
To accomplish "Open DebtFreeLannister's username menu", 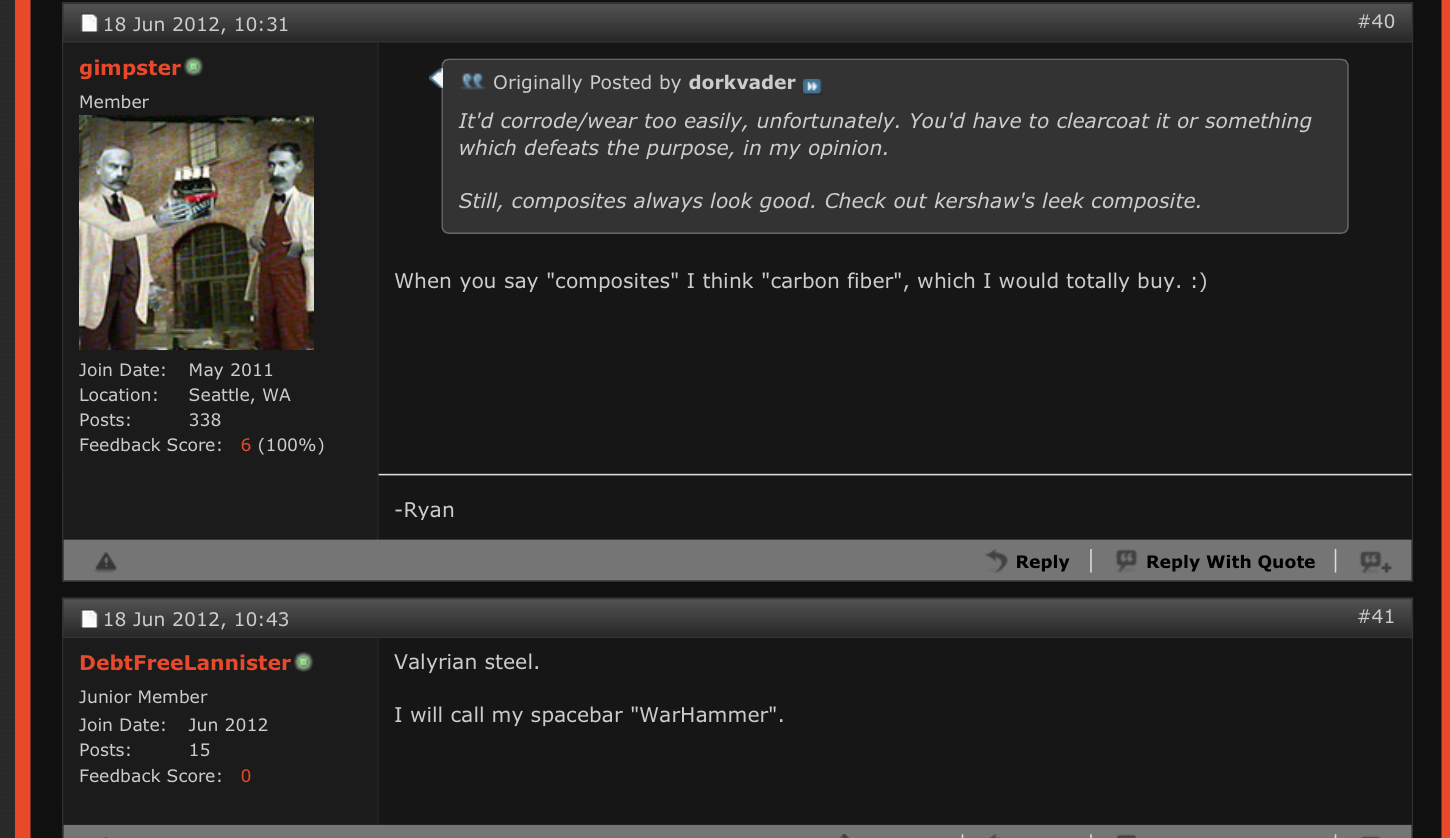I will coord(185,663).
